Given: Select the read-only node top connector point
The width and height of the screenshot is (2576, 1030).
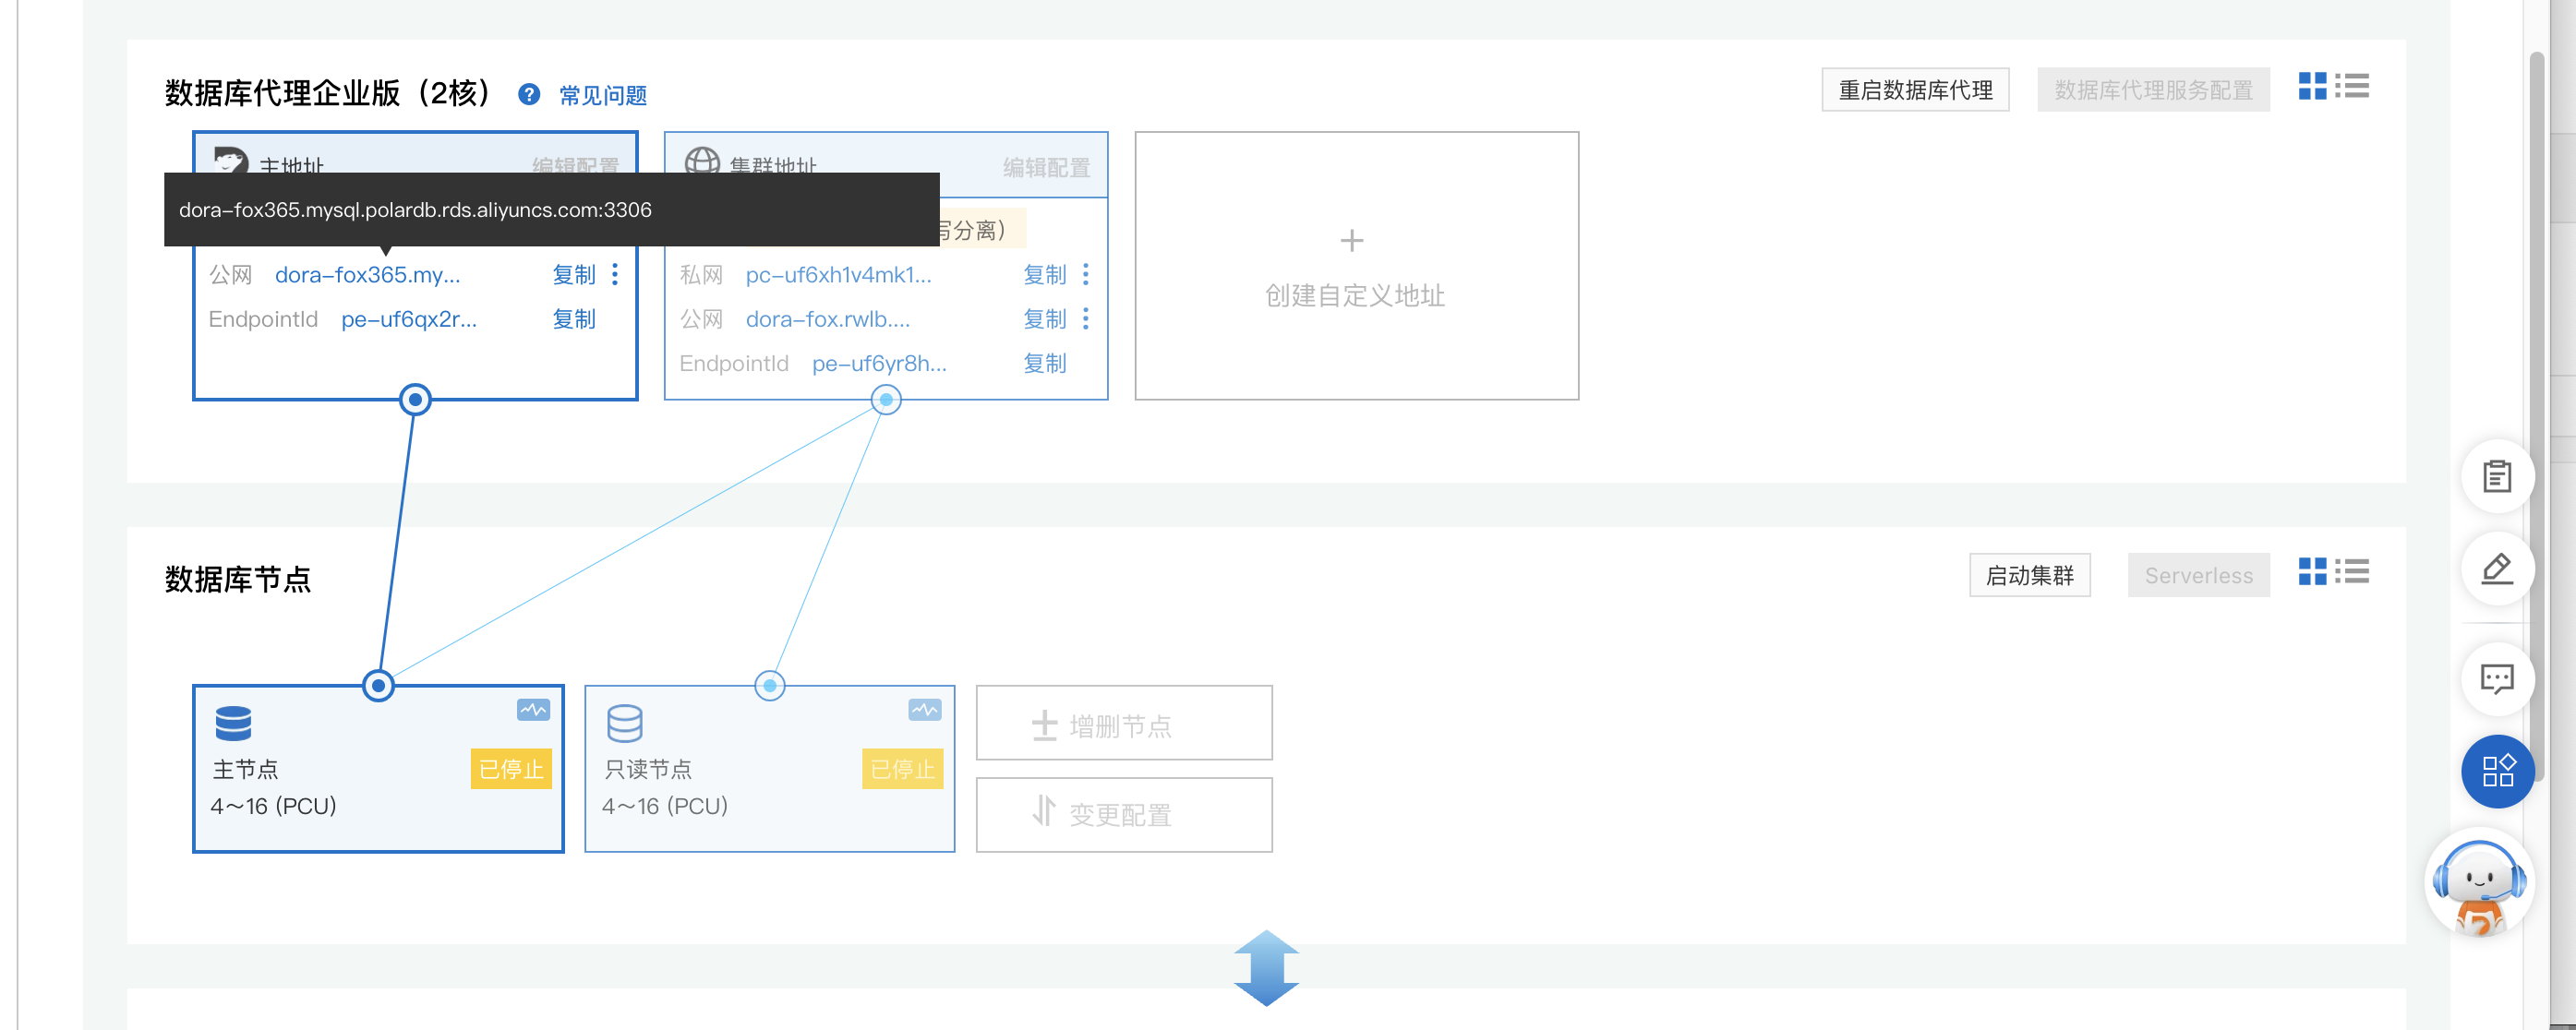Looking at the screenshot, I should click(x=769, y=685).
